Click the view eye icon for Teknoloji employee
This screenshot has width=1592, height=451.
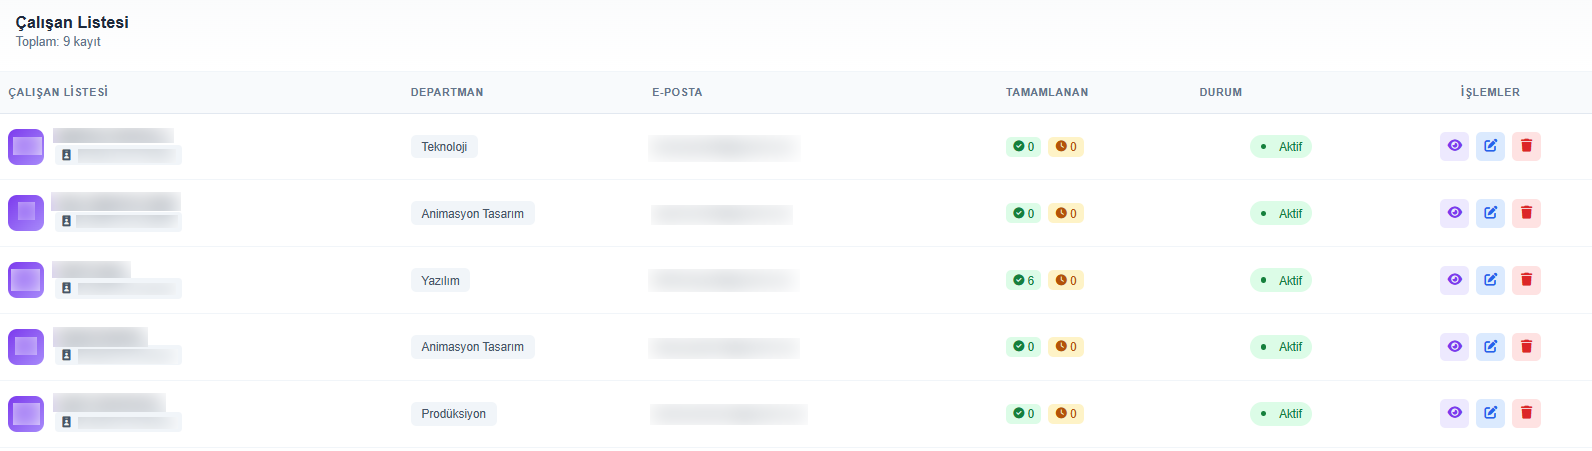[x=1454, y=146]
